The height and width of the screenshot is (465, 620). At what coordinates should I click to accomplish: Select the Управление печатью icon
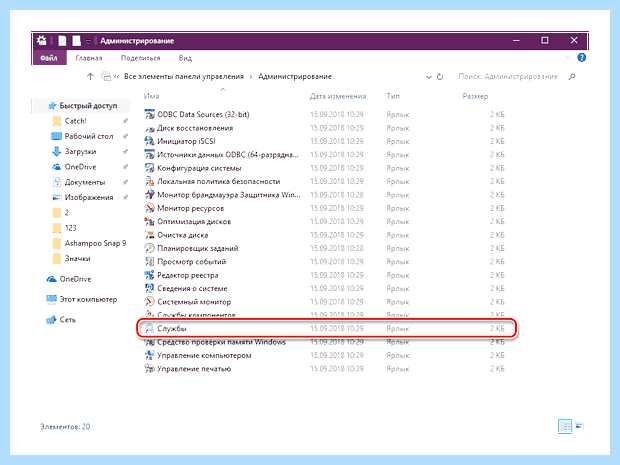pyautogui.click(x=149, y=369)
